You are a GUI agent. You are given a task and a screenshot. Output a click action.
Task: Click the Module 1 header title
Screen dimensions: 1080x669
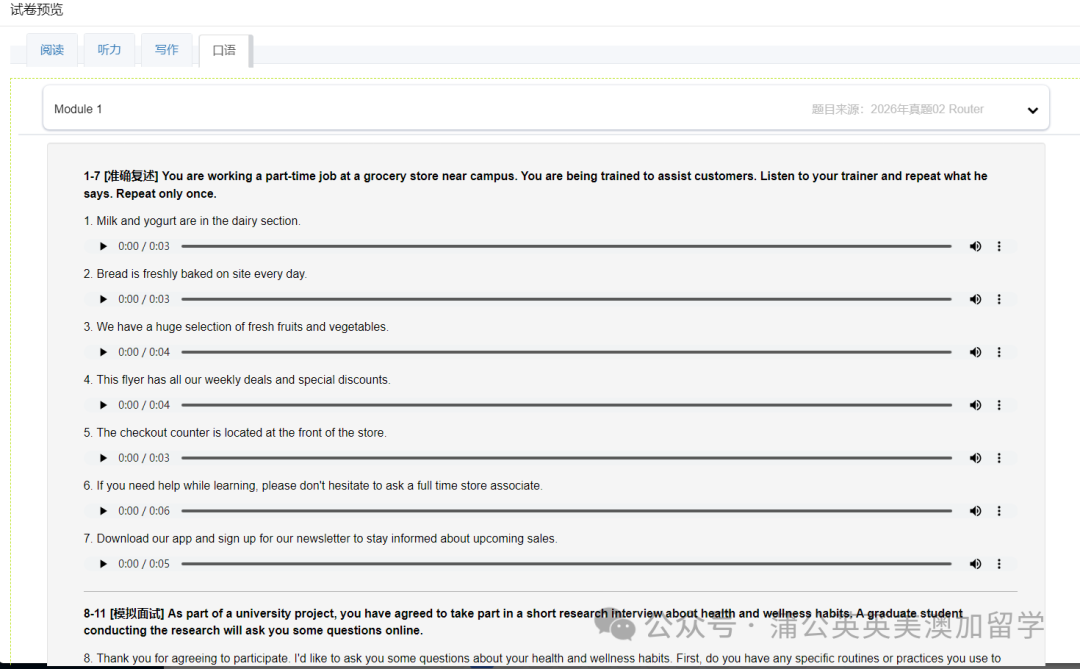click(x=78, y=109)
